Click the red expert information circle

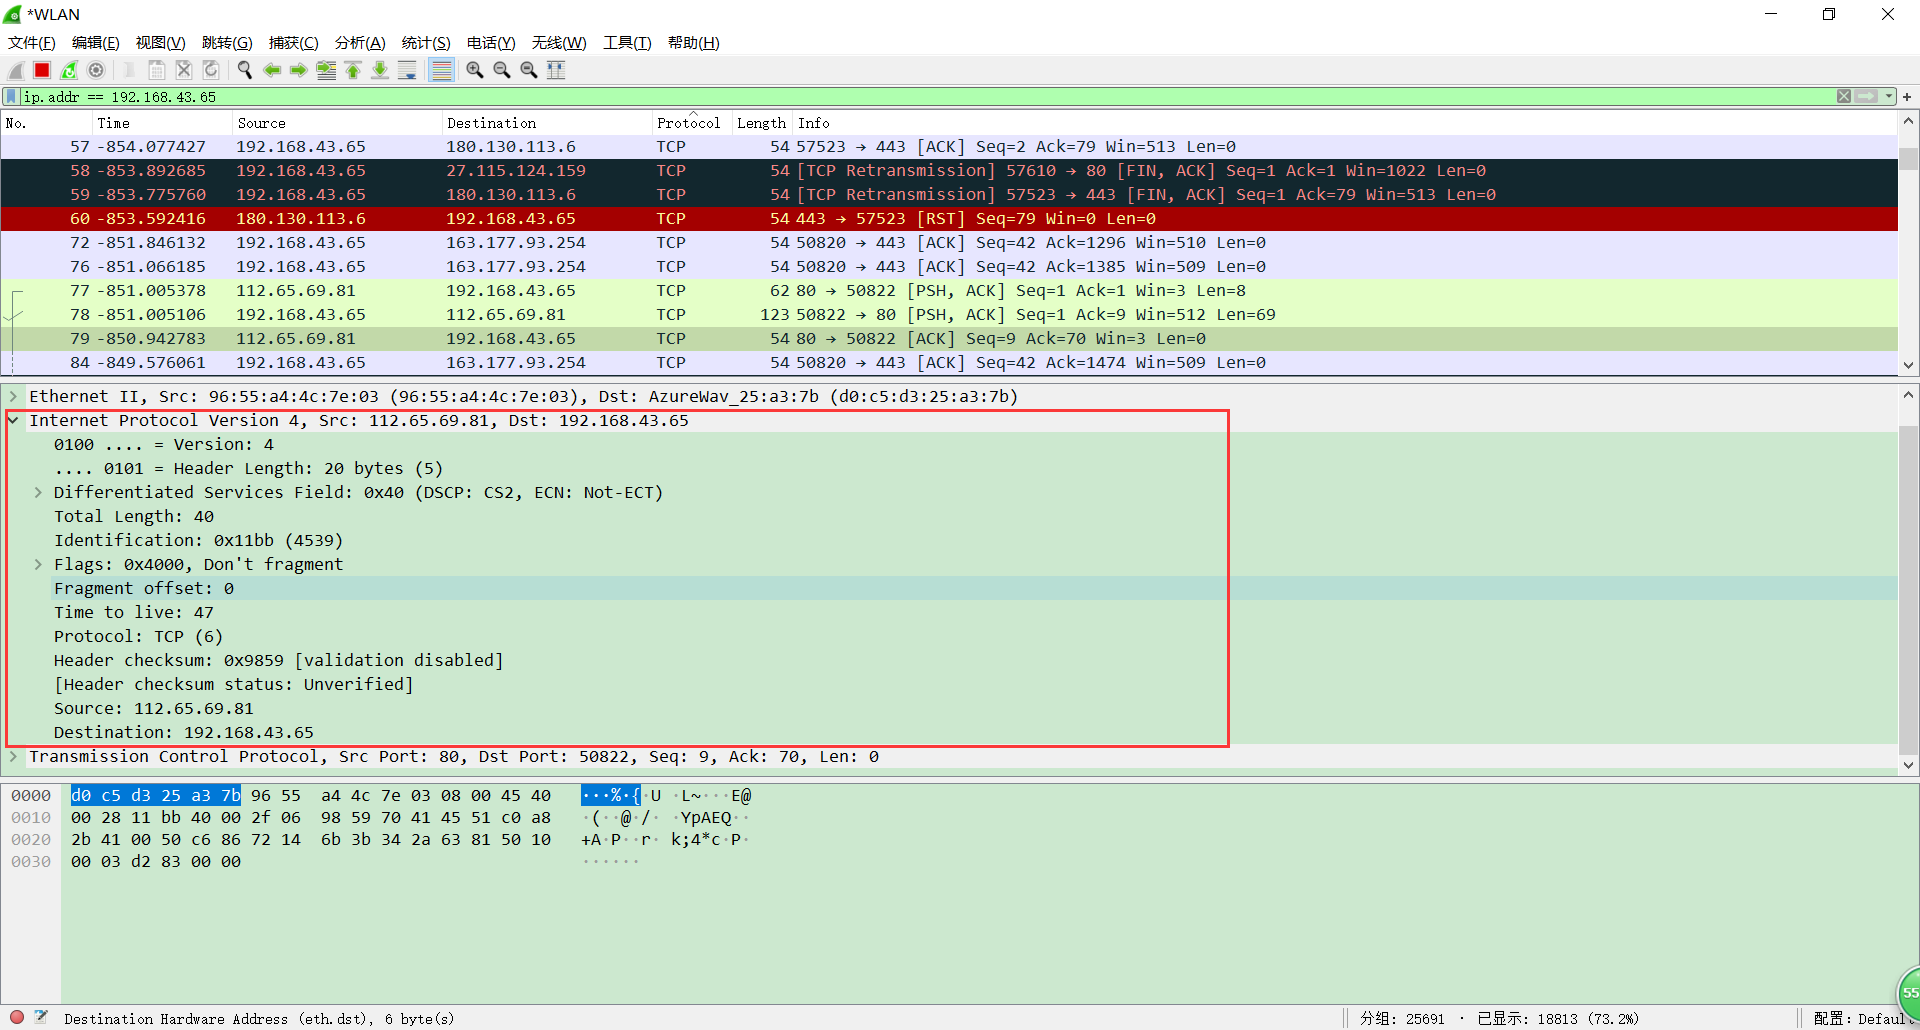[17, 1018]
